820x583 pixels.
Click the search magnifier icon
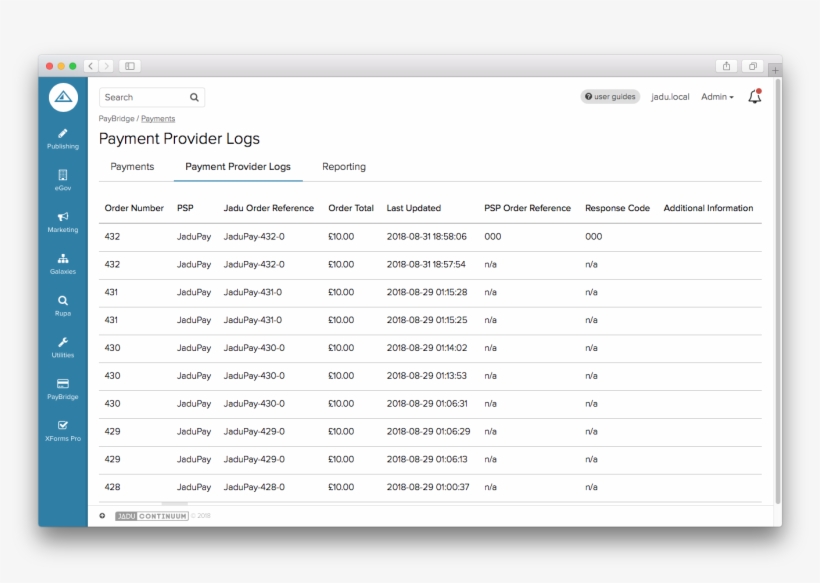click(194, 97)
